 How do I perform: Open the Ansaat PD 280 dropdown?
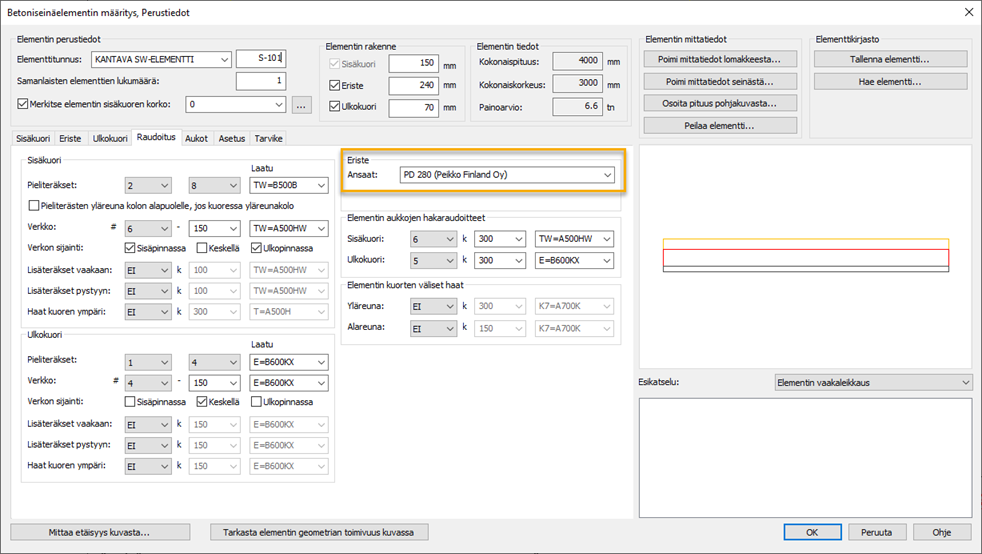point(507,175)
